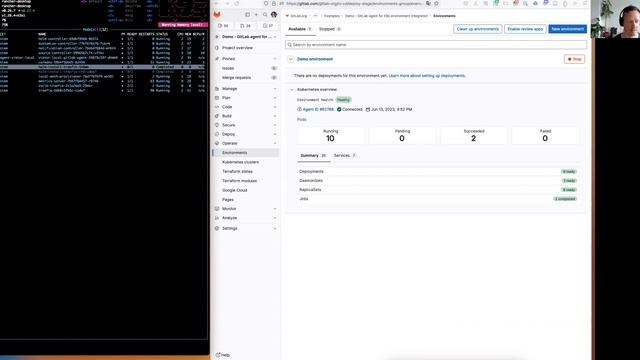Image resolution: width=640 pixels, height=360 pixels.
Task: Open Learn more about setting up deployments link
Action: (427, 76)
